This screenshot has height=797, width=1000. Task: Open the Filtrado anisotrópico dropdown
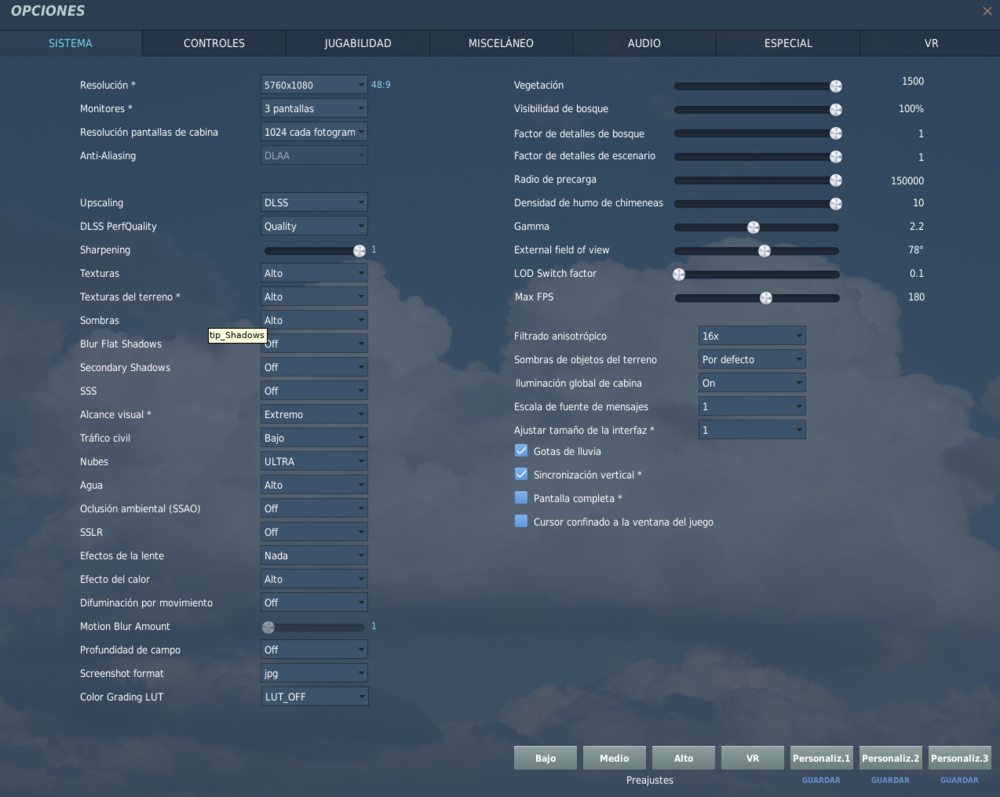(x=751, y=335)
